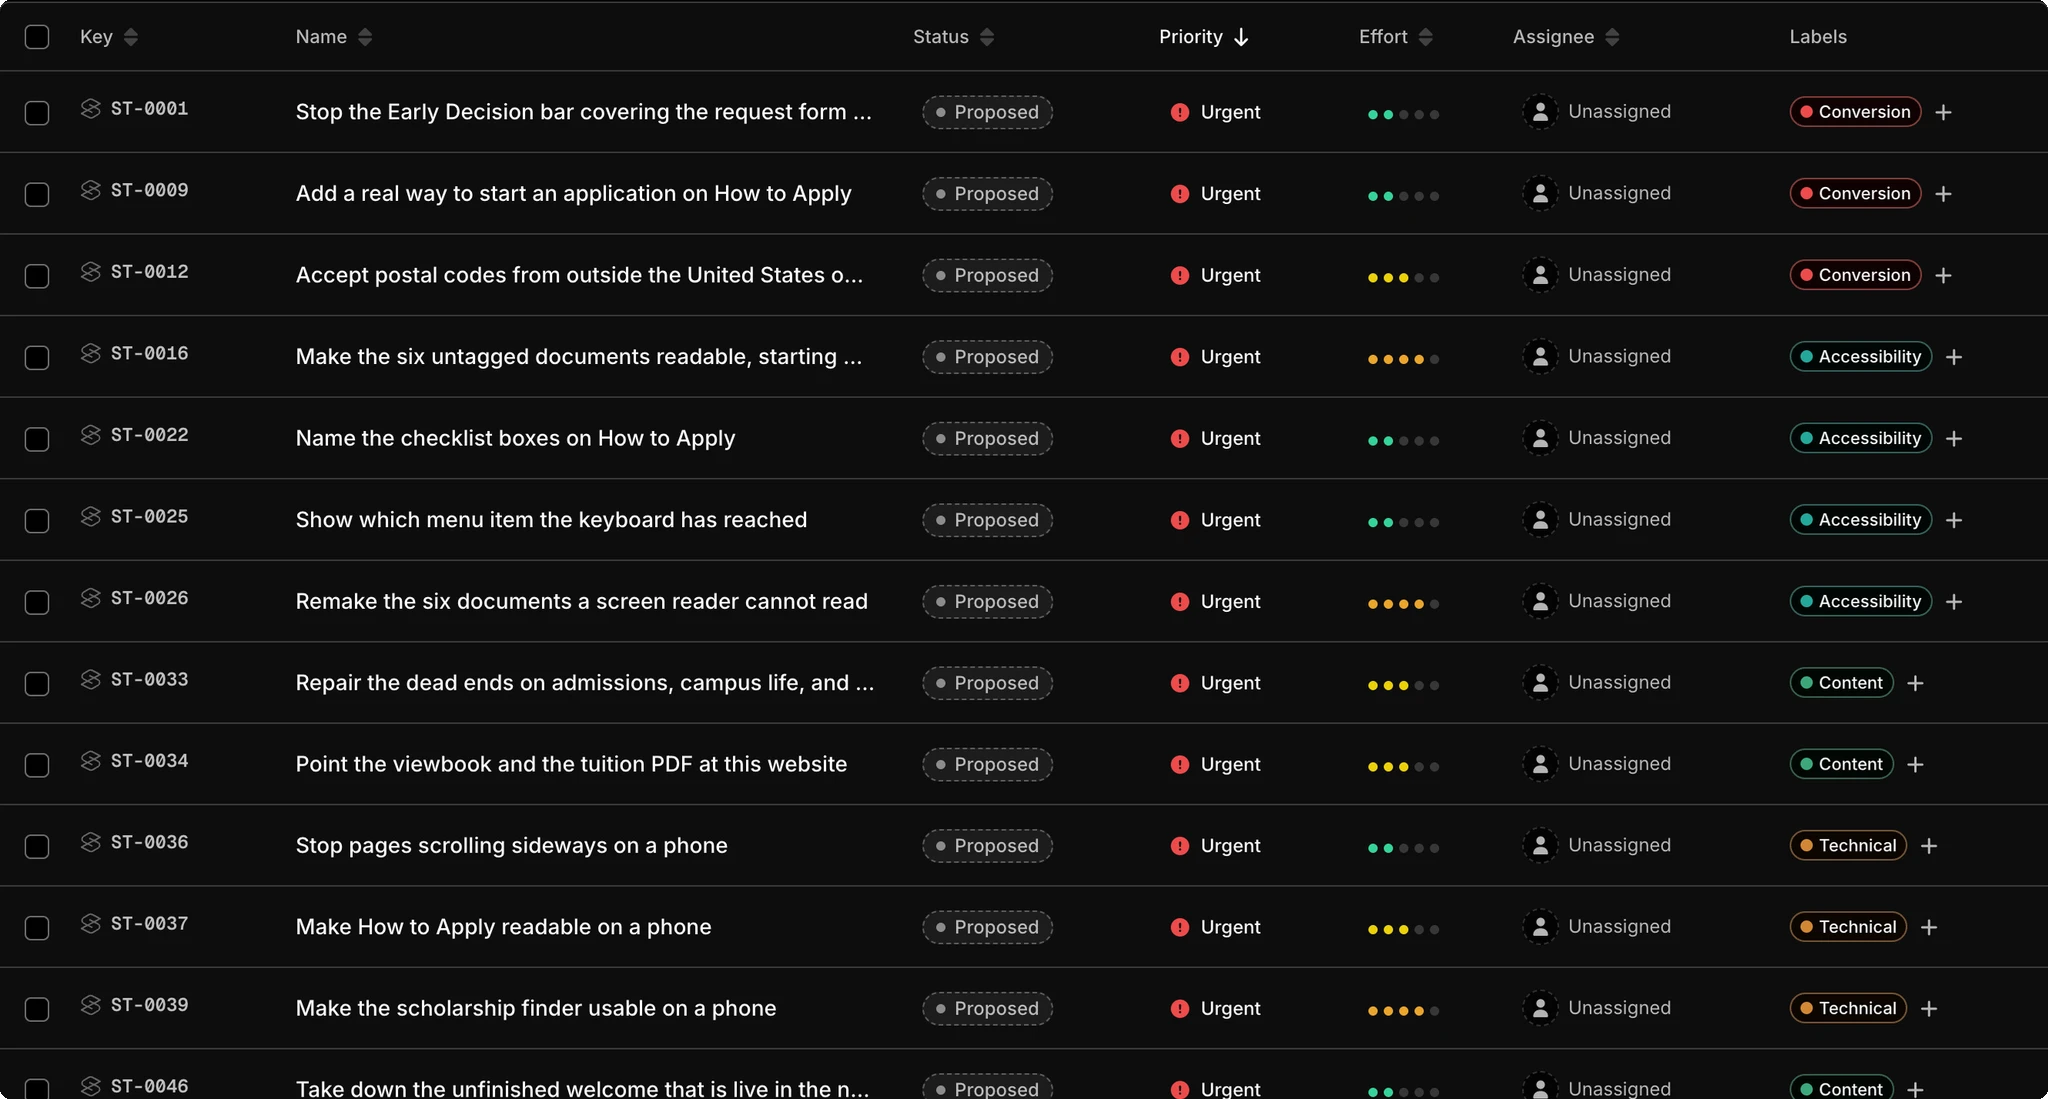
Task: Click the story icon beside ST-0001
Action: [91, 109]
